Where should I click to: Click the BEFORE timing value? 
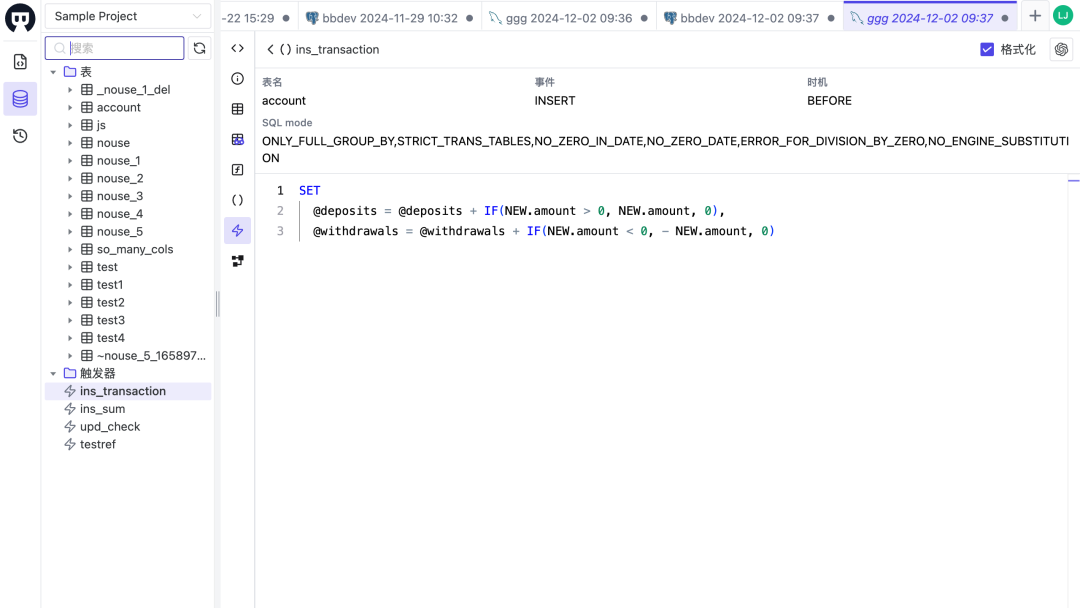[x=829, y=101]
